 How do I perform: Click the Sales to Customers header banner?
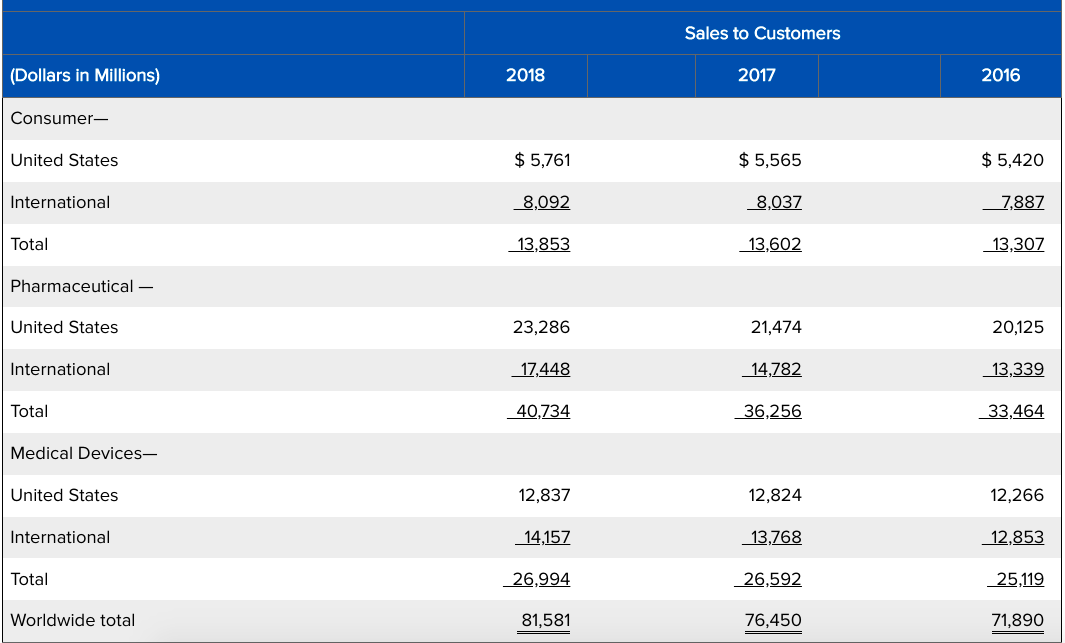(763, 32)
